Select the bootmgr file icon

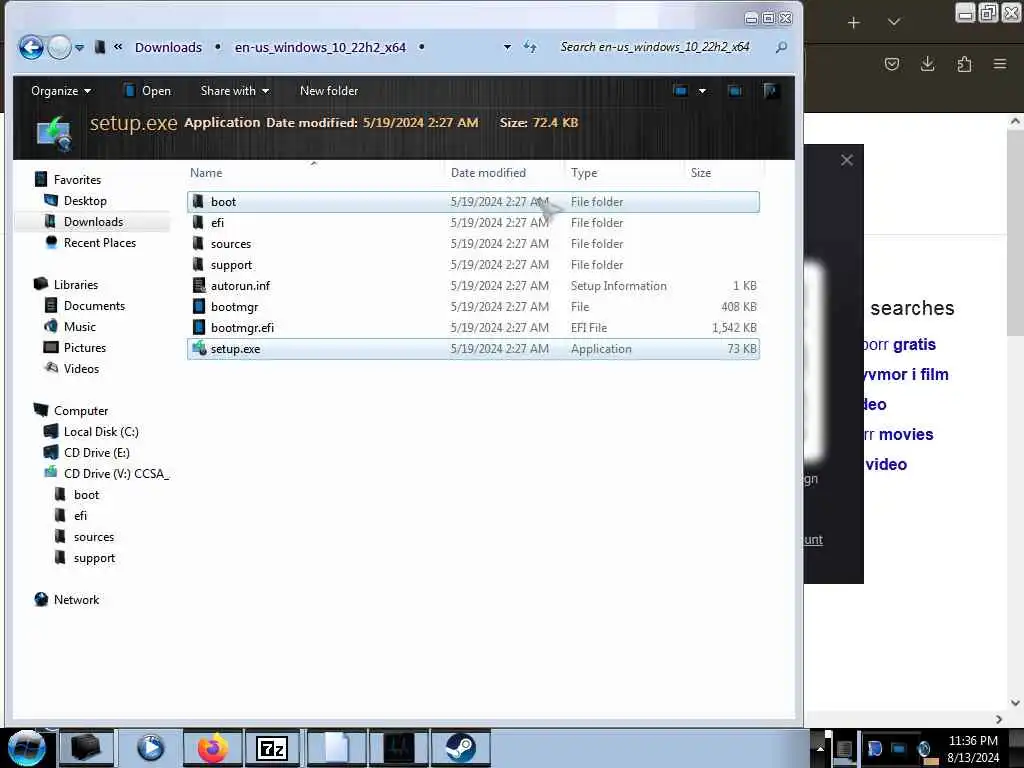click(x=199, y=306)
